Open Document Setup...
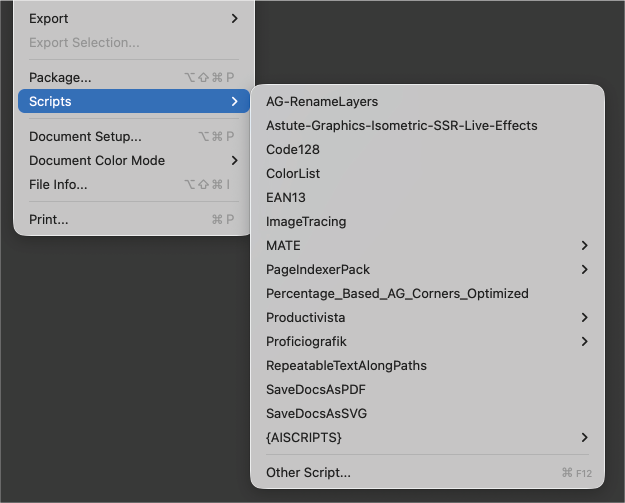This screenshot has height=503, width=625. (x=134, y=136)
